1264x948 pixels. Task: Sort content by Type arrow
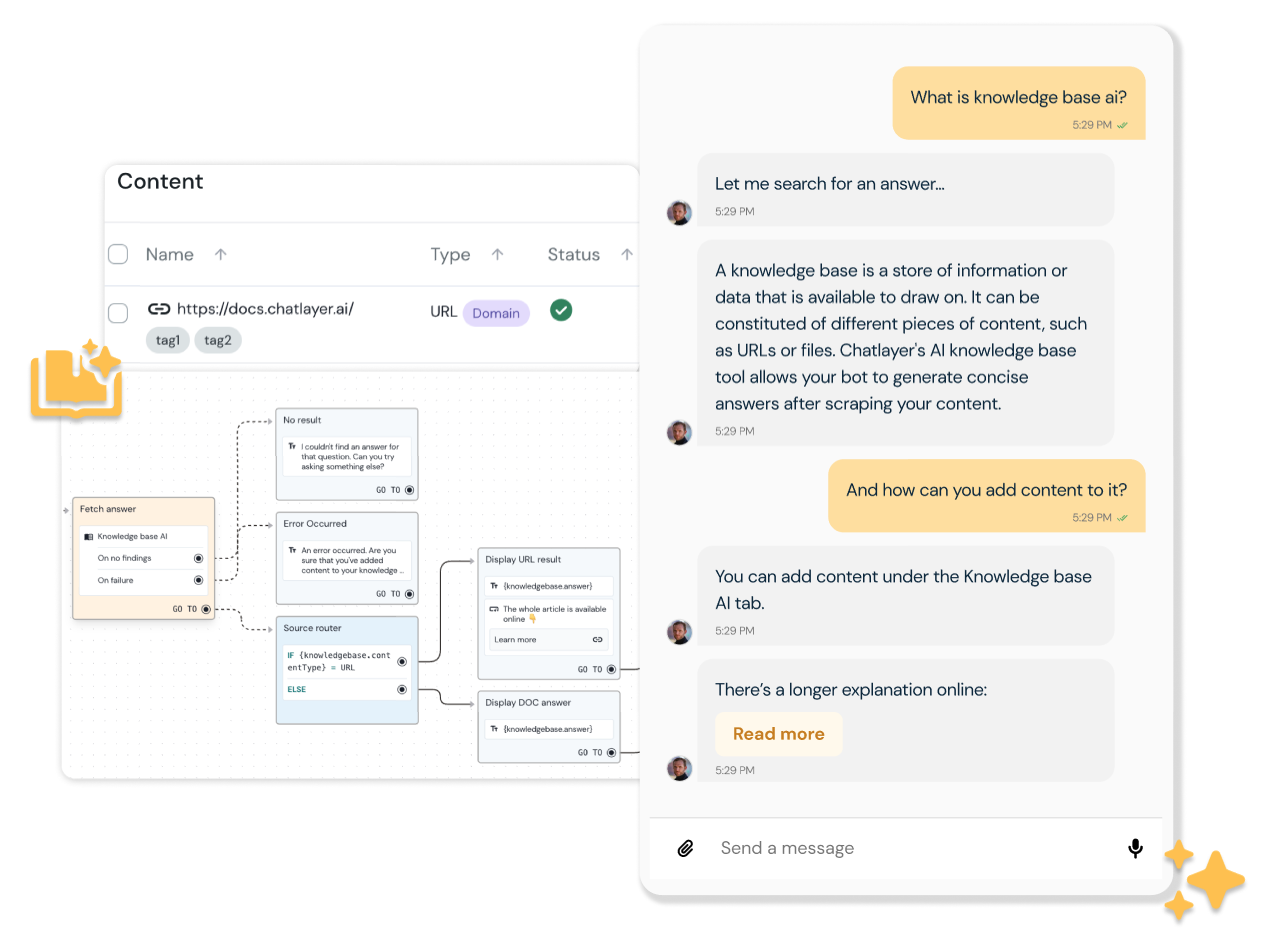497,254
